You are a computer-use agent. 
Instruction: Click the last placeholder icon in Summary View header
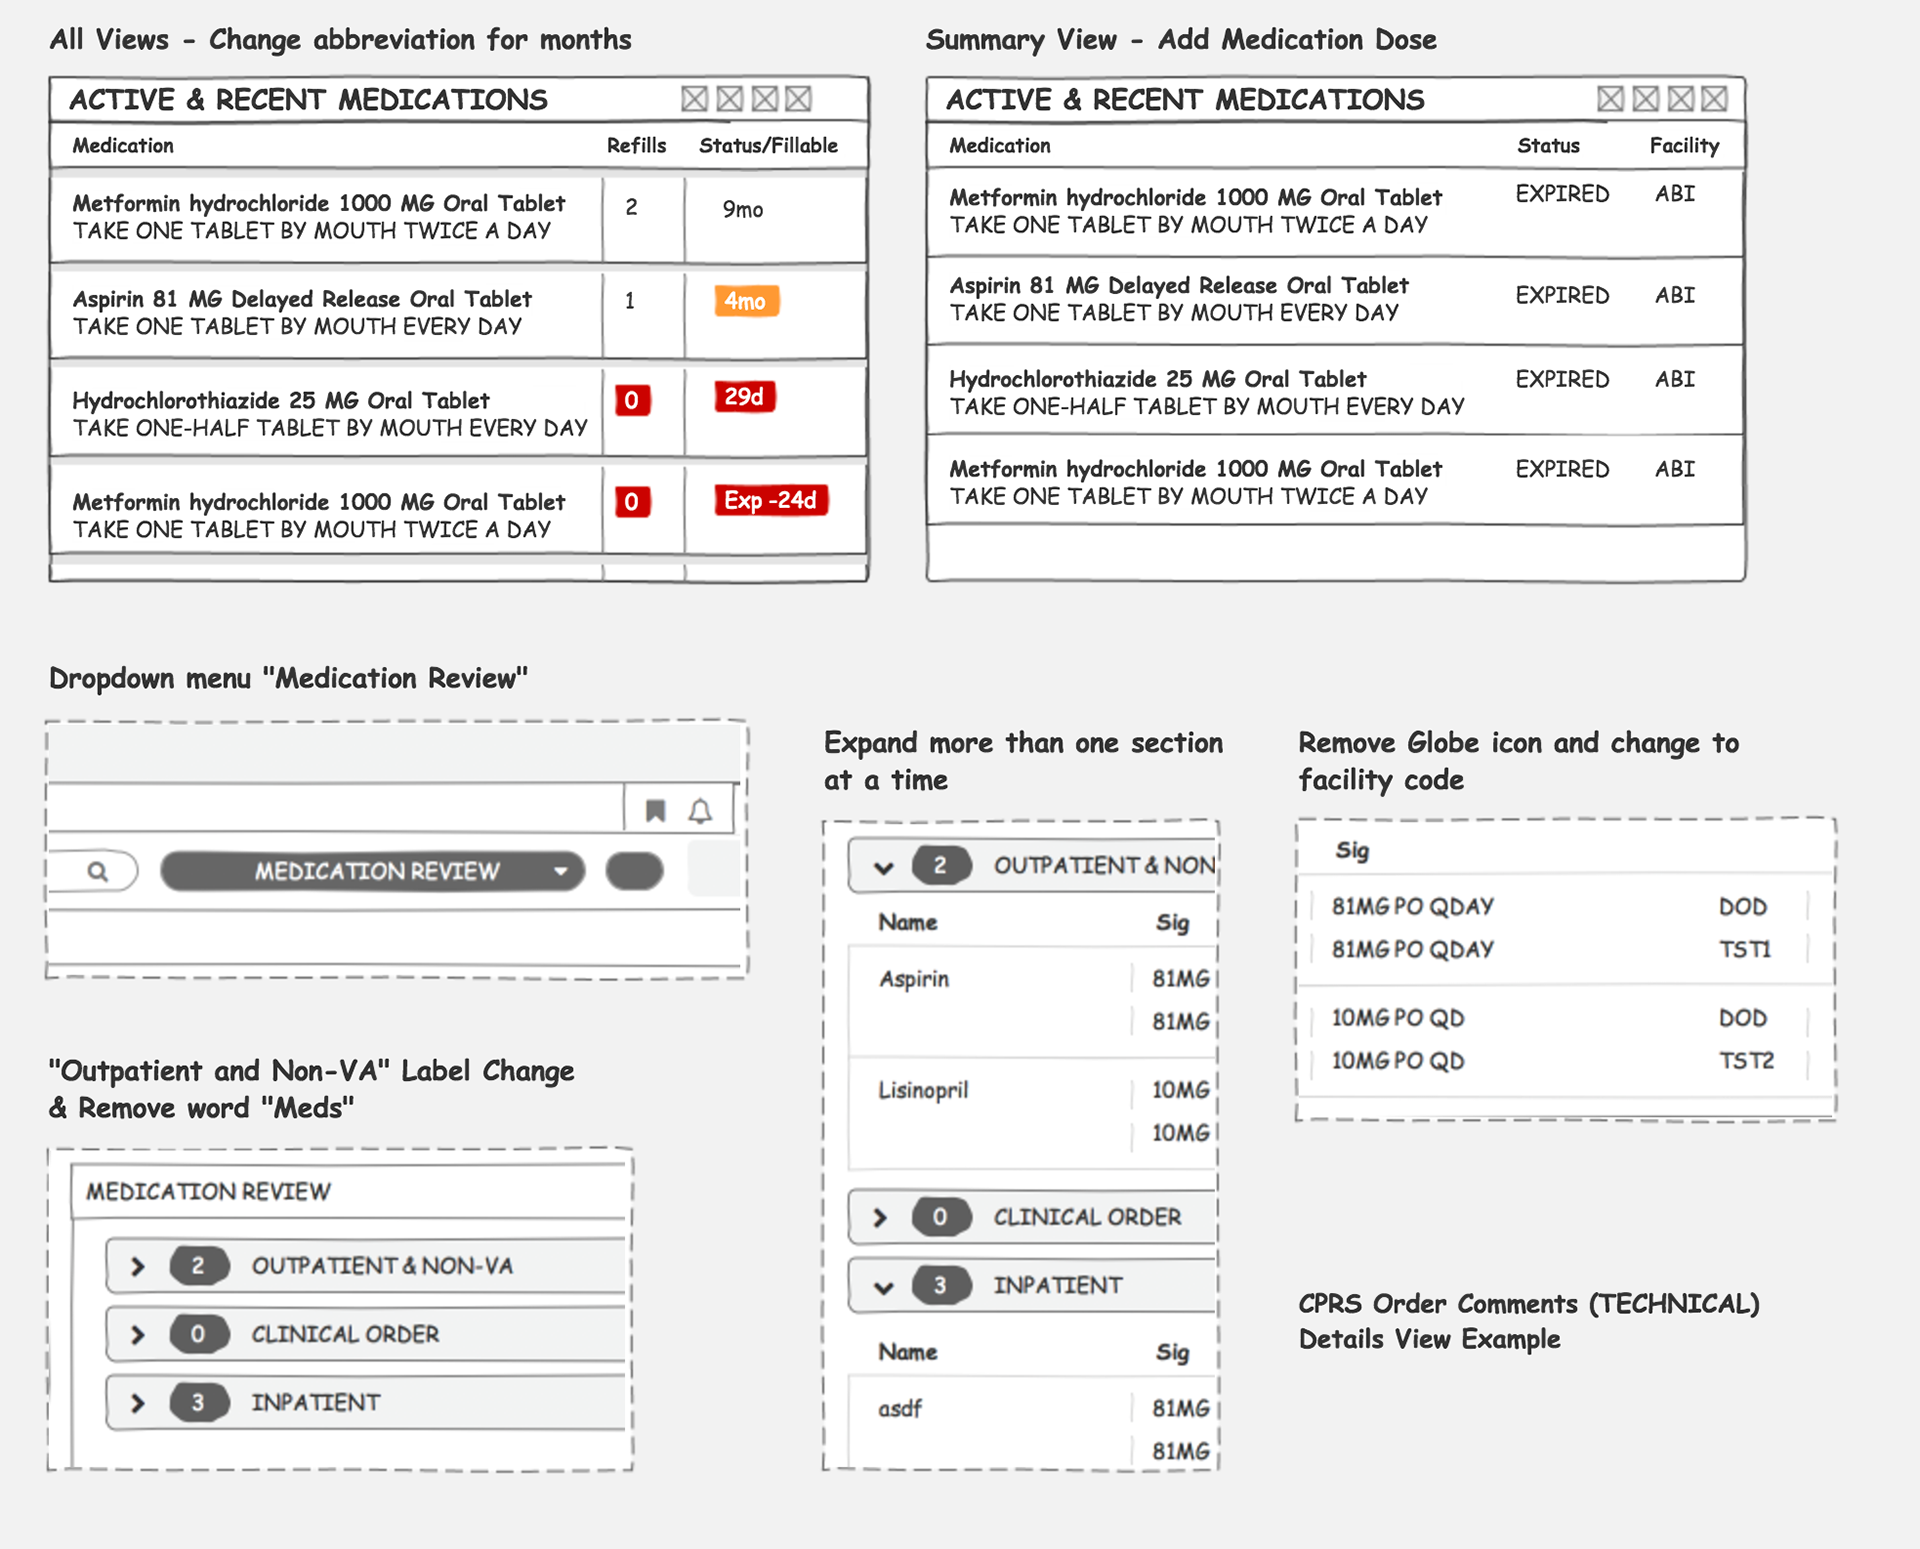click(x=1714, y=99)
